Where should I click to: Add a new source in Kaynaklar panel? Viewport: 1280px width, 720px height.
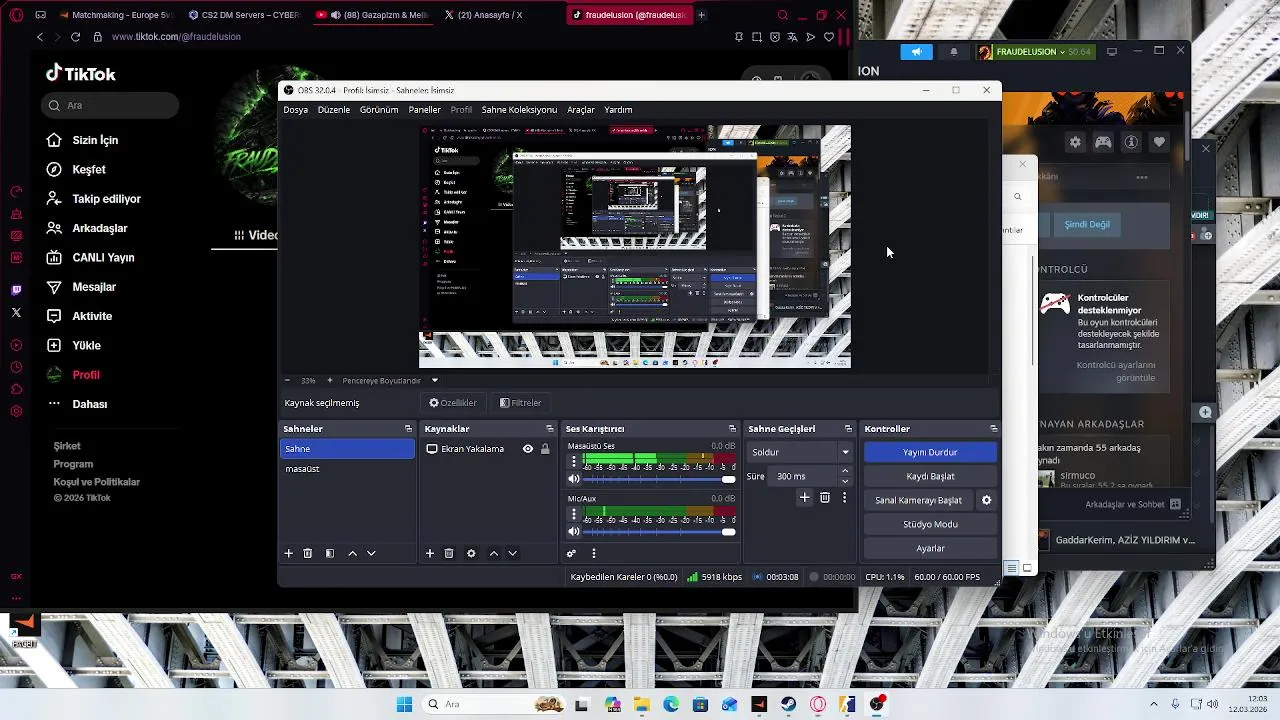coord(430,553)
